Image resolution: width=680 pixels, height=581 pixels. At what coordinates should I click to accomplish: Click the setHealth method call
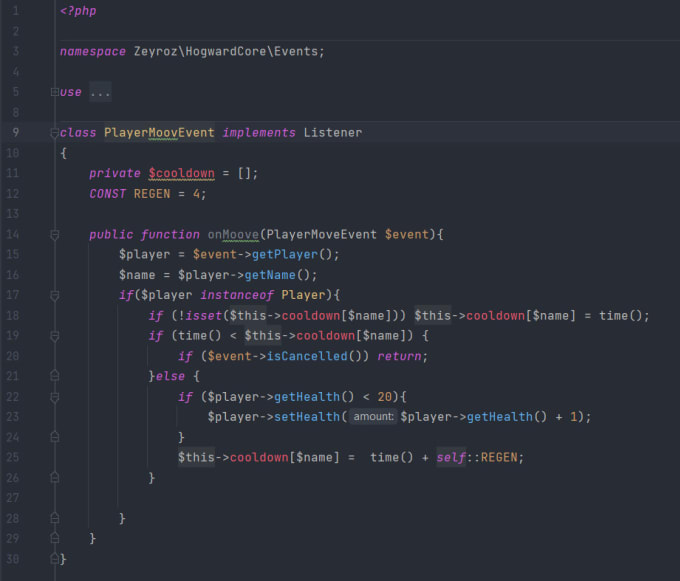pos(307,417)
